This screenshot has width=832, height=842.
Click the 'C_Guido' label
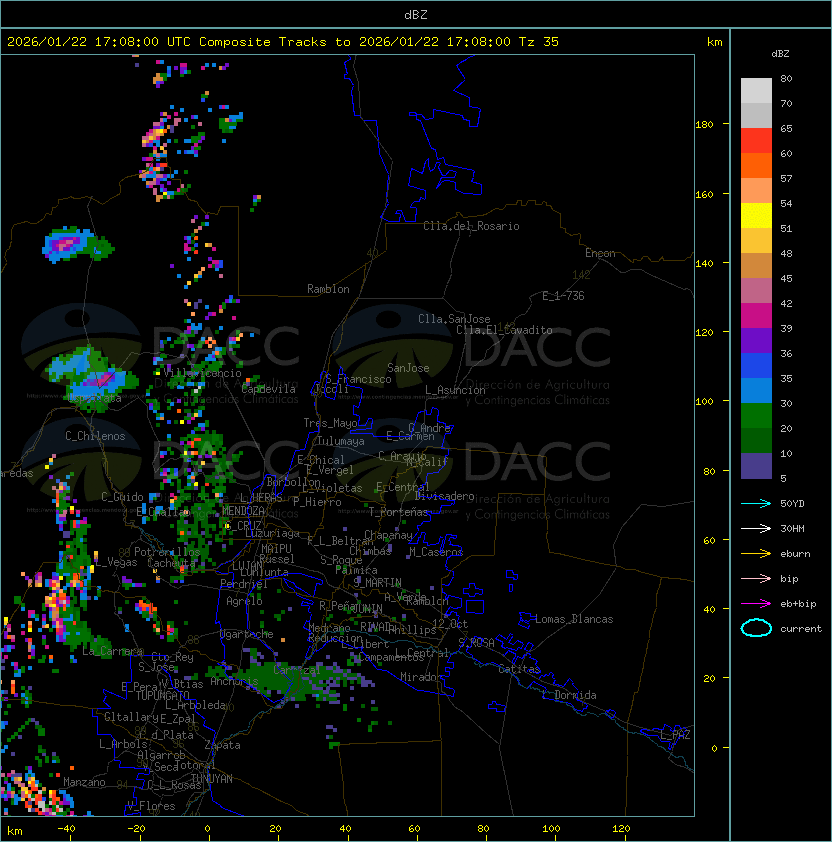pyautogui.click(x=122, y=497)
